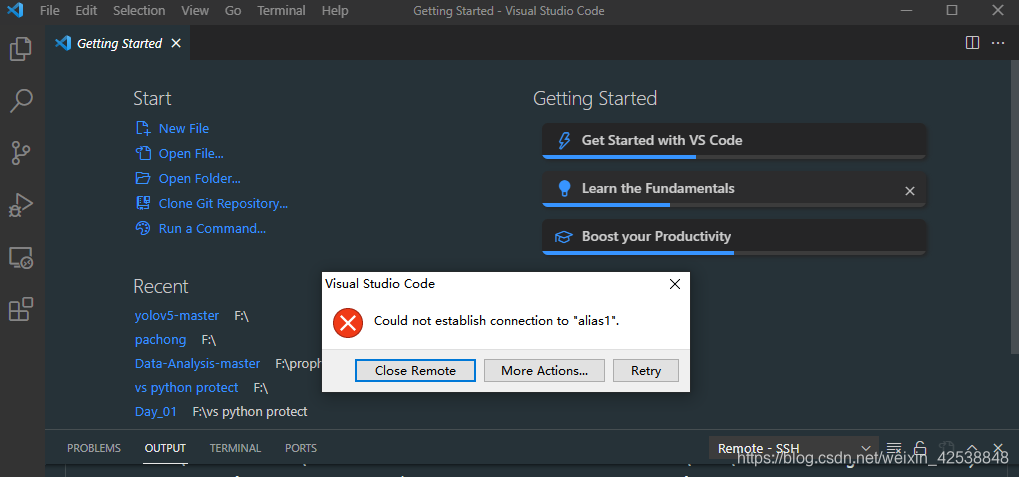The image size is (1019, 477).
Task: Maximize the panel with the chevron-up icon
Action: [972, 448]
